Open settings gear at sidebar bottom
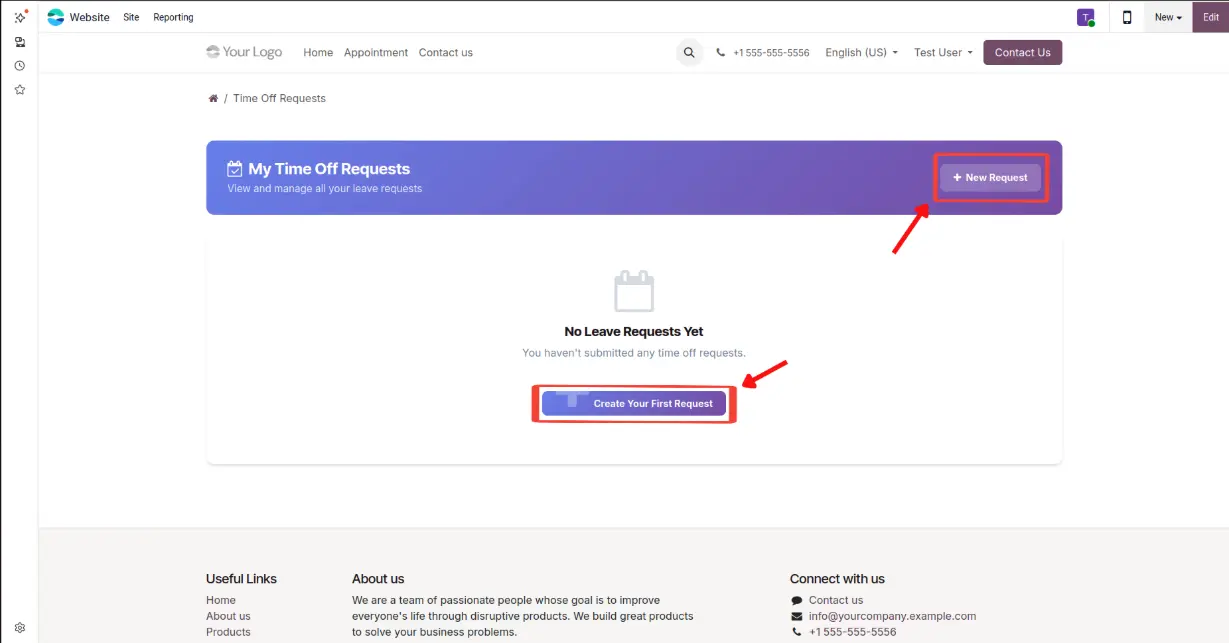 point(19,628)
